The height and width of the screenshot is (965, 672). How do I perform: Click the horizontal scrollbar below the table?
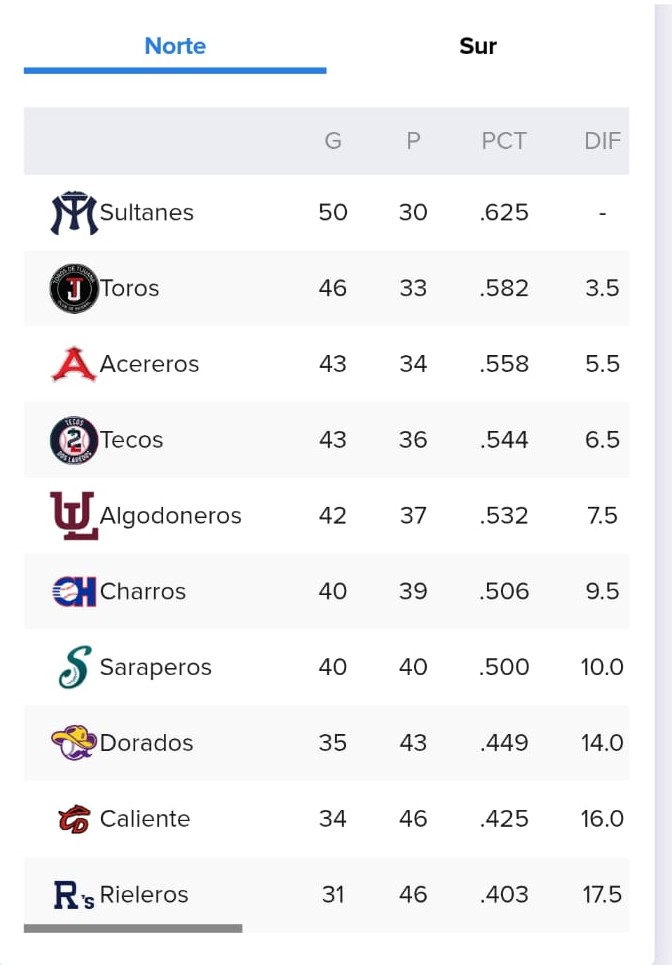(x=133, y=928)
